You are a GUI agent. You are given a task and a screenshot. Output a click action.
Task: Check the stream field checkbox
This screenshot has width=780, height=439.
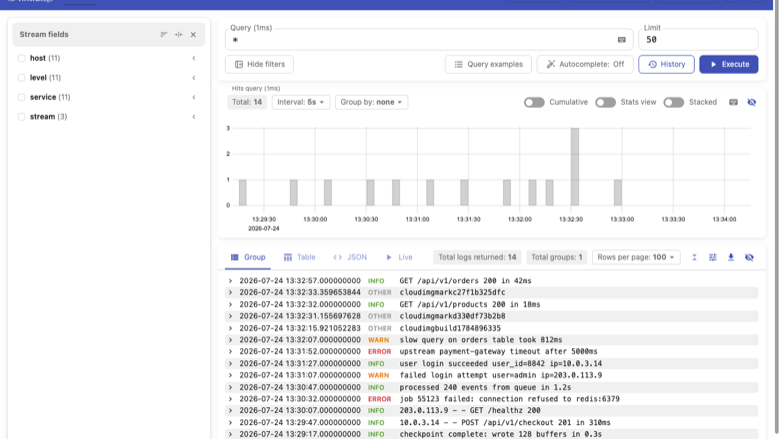click(x=21, y=117)
